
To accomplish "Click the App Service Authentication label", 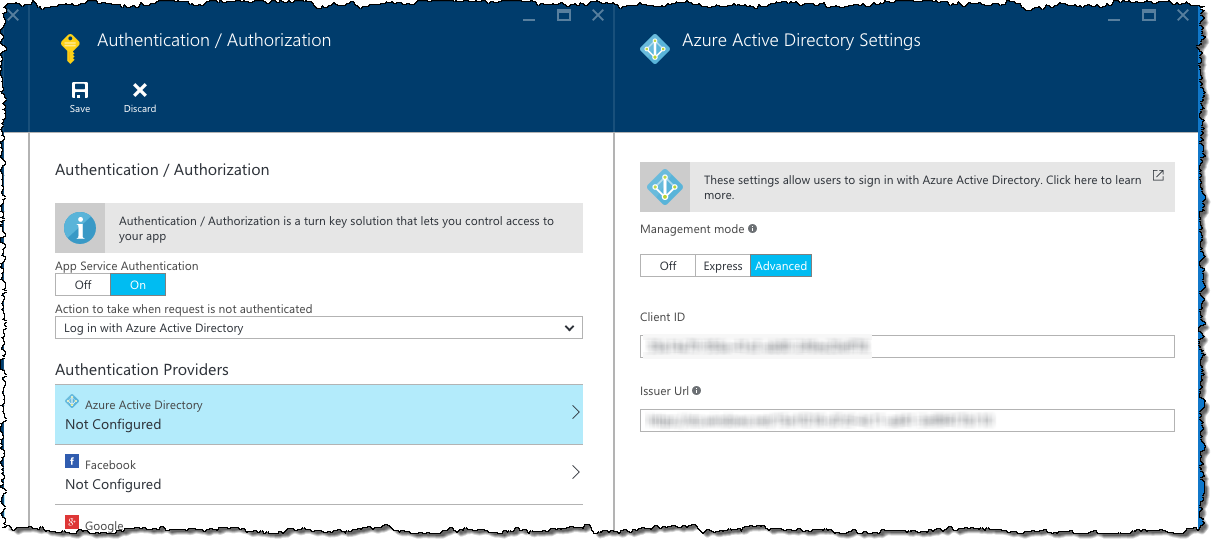I will (x=127, y=266).
